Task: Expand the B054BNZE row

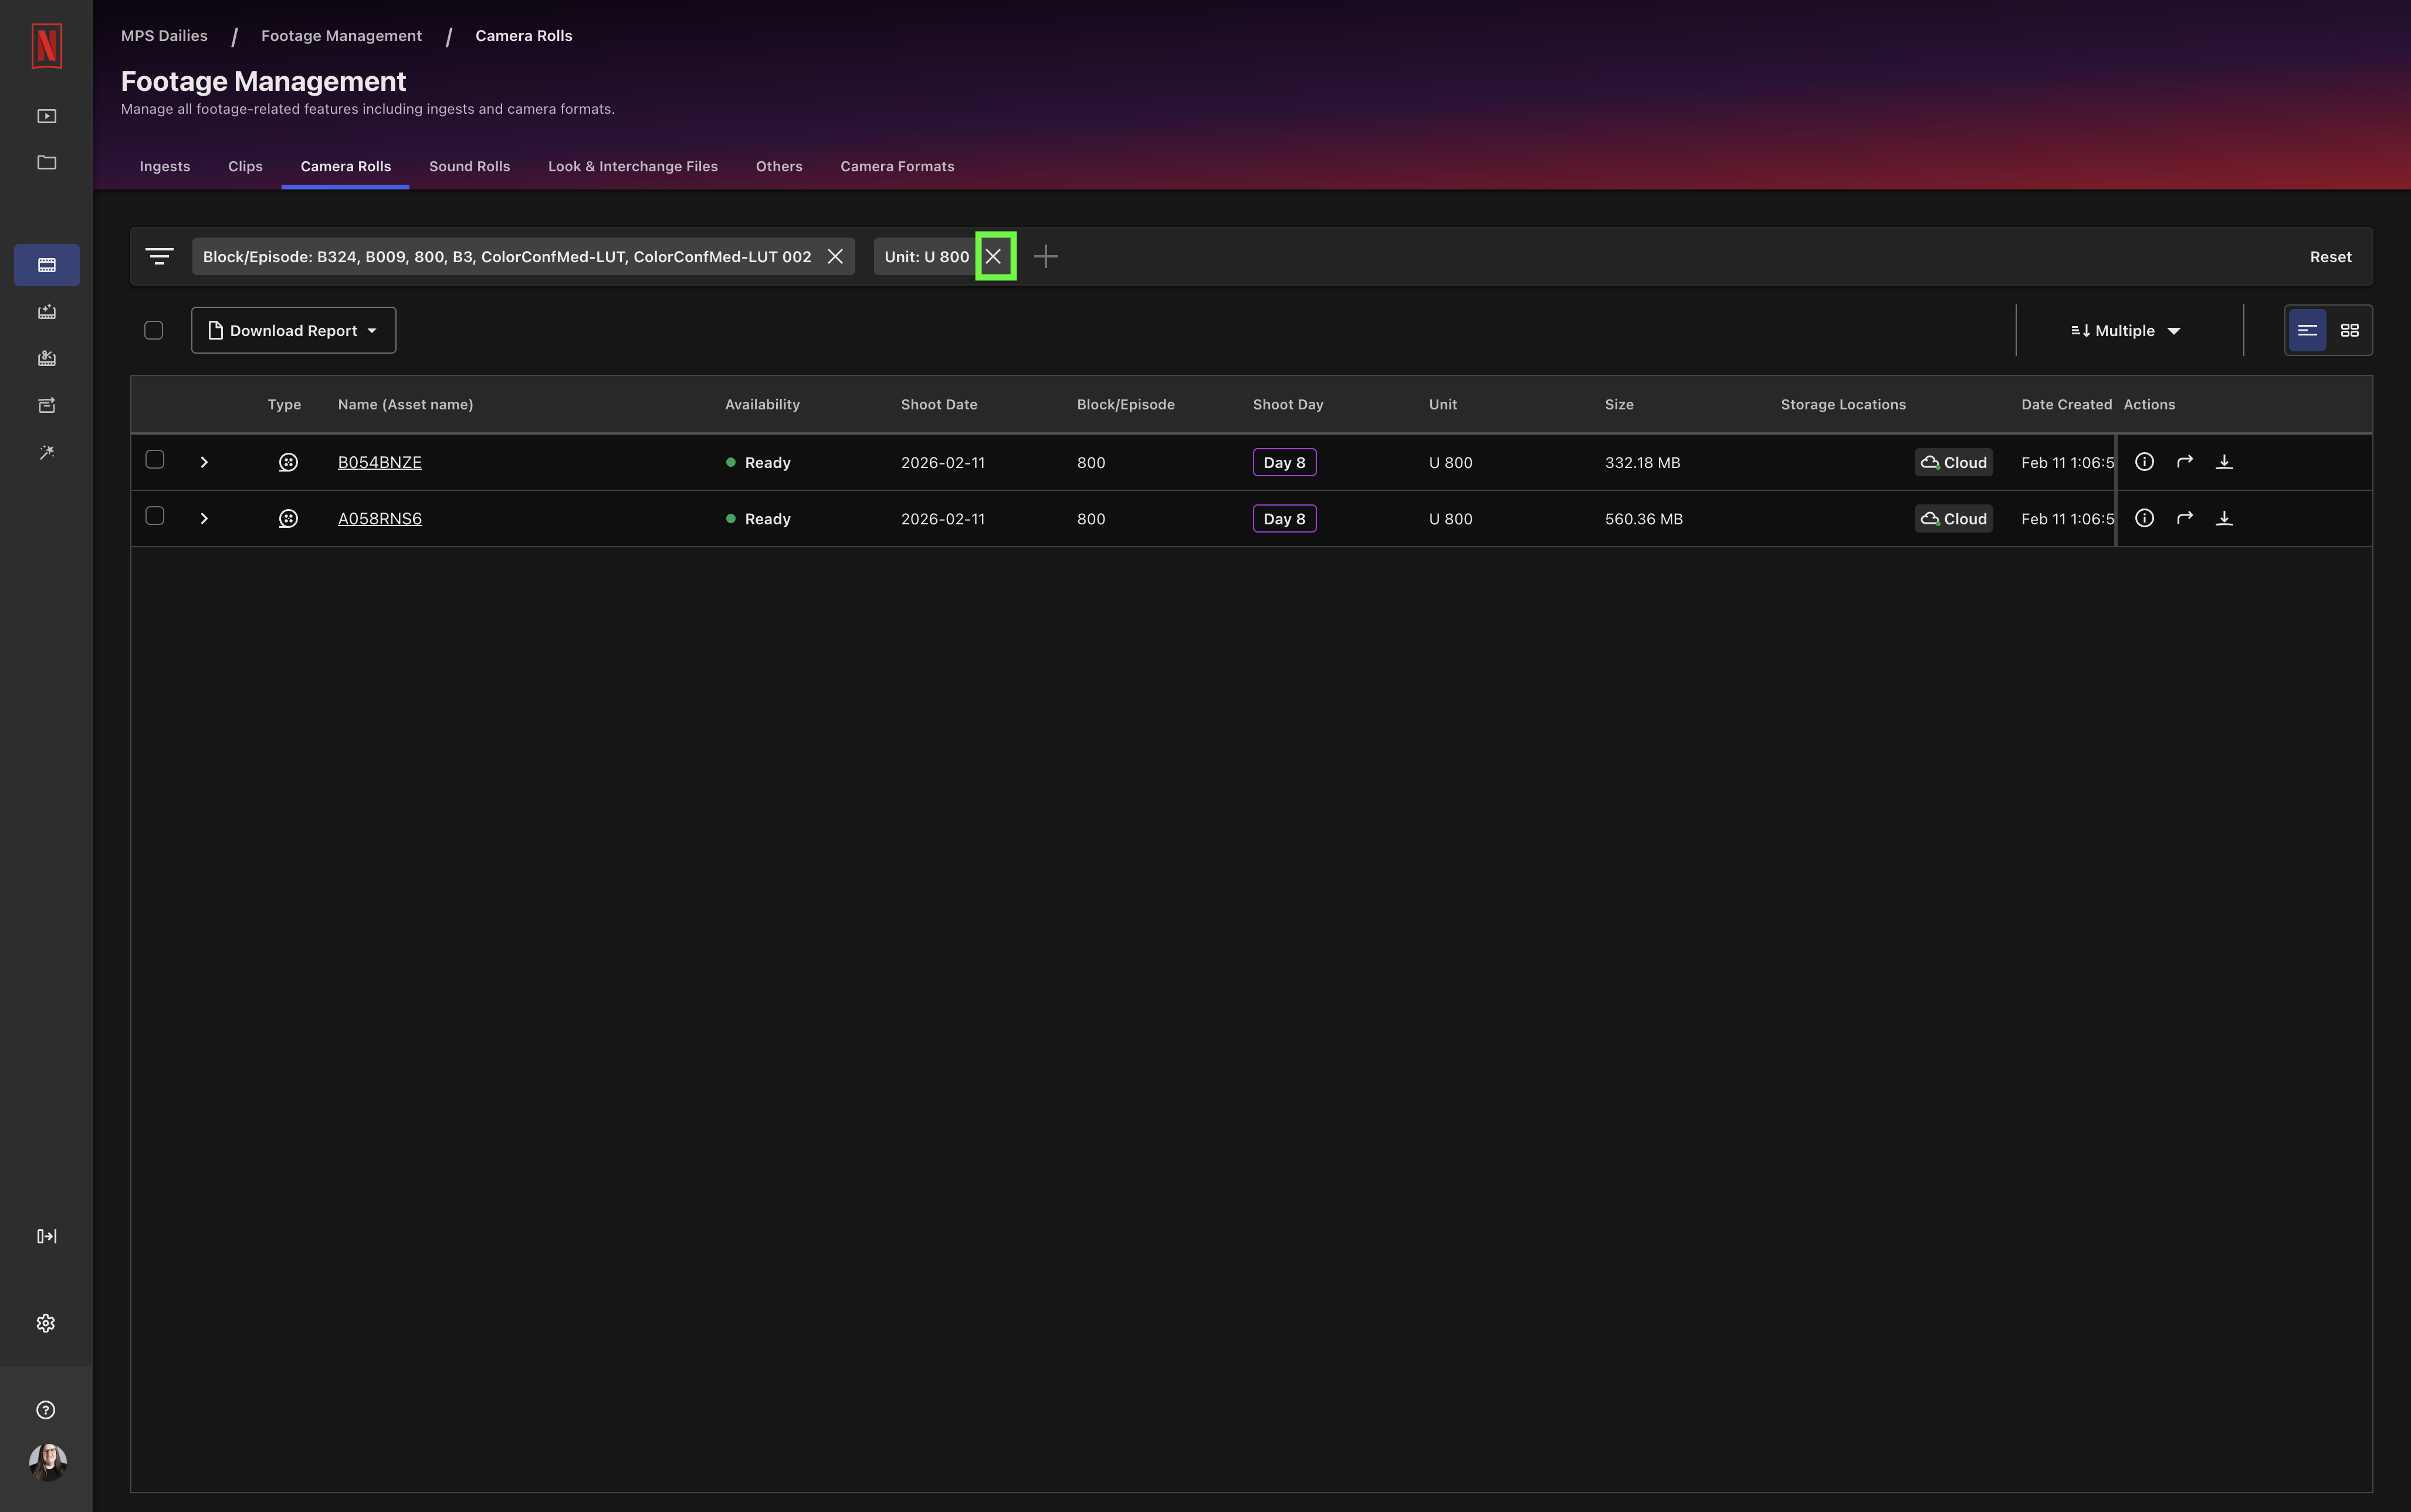Action: coord(204,462)
